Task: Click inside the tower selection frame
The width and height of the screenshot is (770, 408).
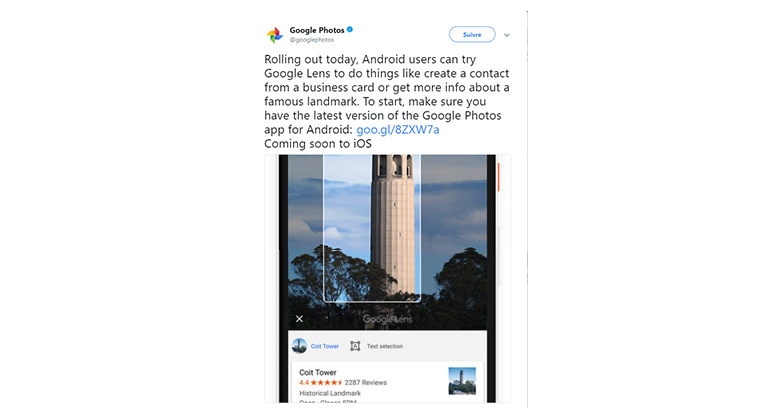Action: tap(372, 228)
